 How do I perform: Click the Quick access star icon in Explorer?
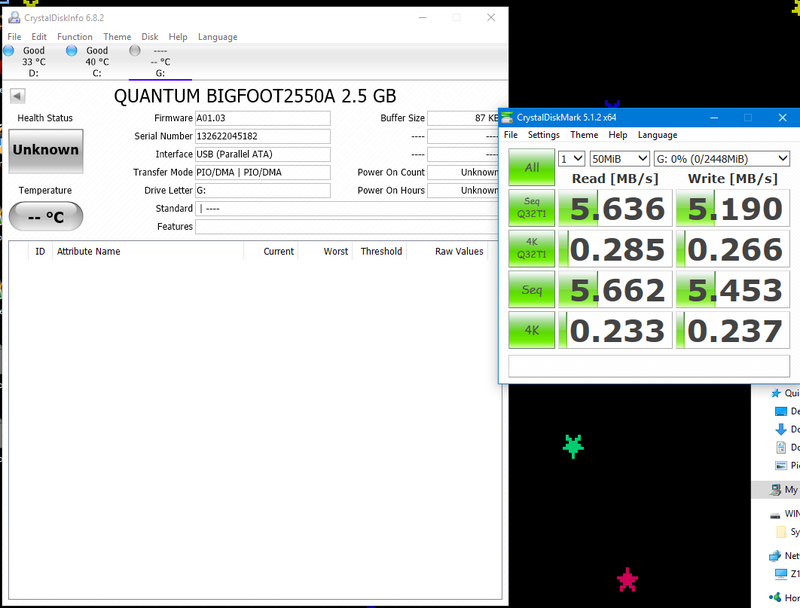pos(776,393)
